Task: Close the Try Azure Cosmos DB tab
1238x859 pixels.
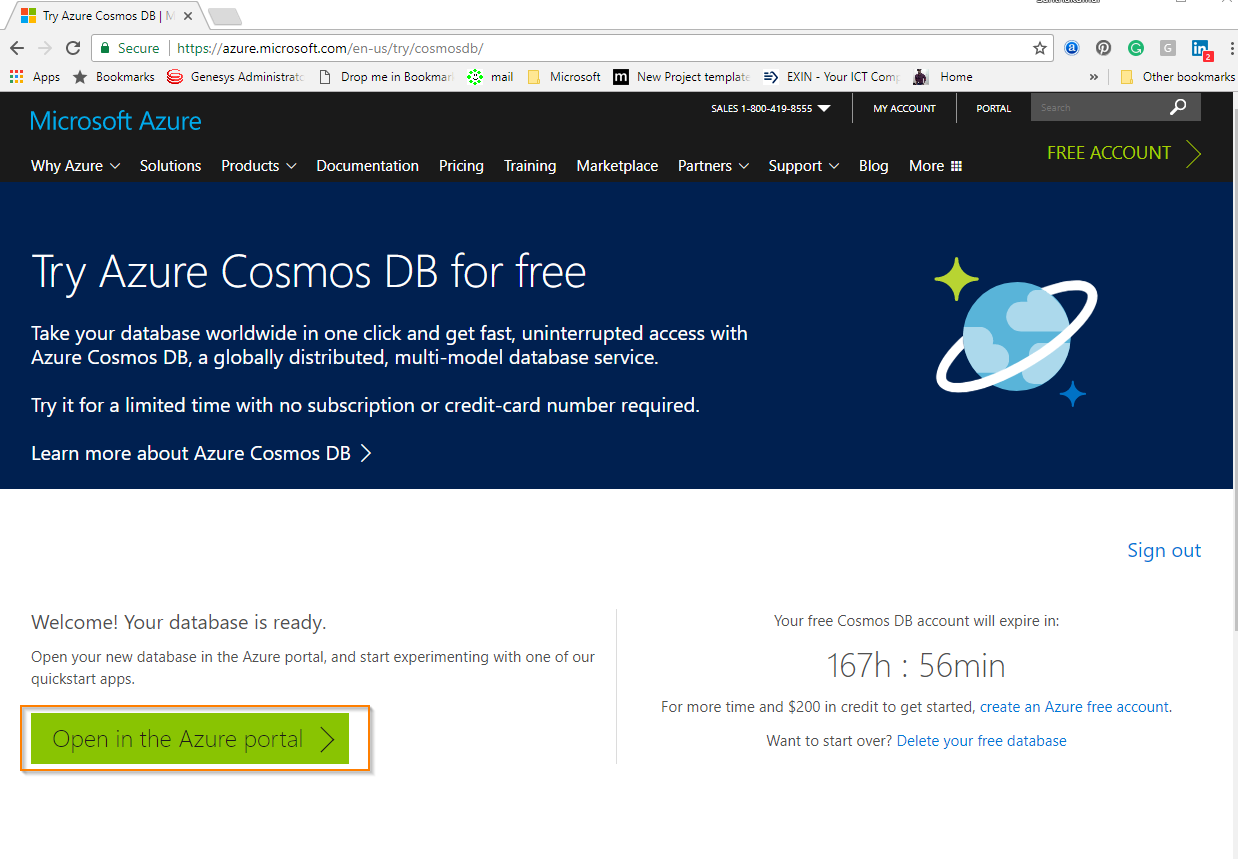Action: click(188, 16)
